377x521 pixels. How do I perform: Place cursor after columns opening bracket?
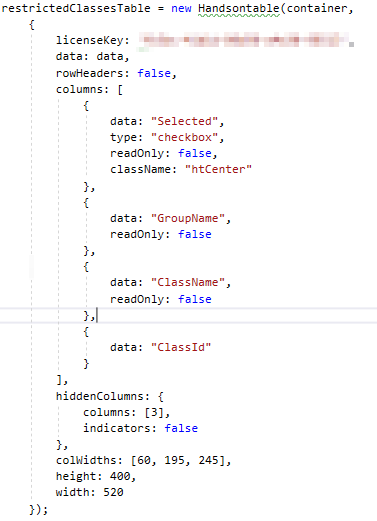123,89
